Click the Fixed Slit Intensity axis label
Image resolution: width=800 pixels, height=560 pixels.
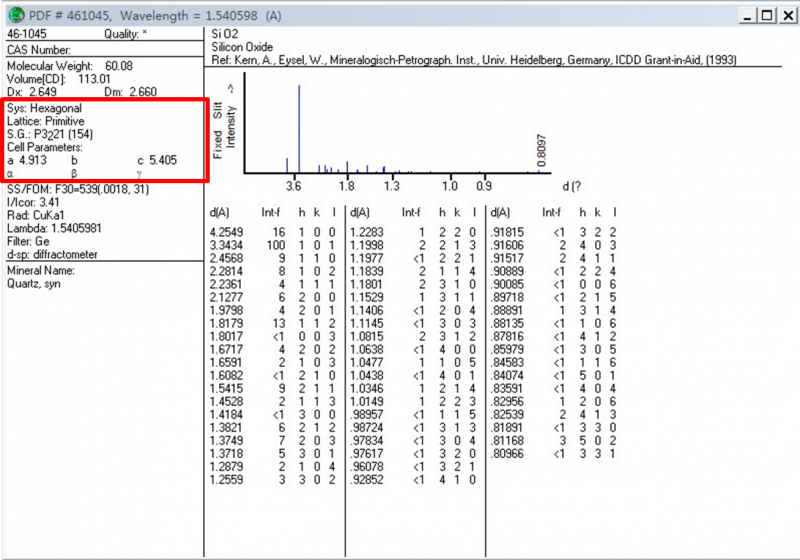coord(224,122)
